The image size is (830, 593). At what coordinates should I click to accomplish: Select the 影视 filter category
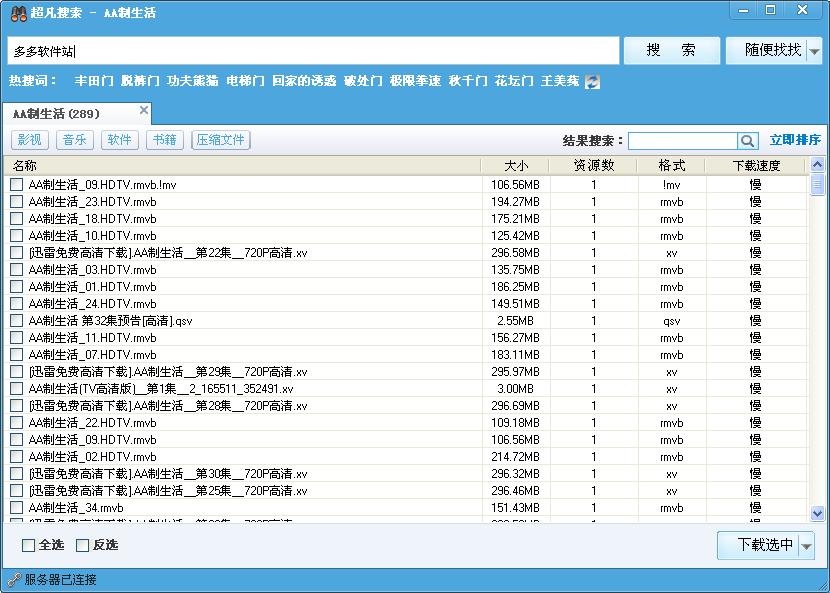click(30, 139)
